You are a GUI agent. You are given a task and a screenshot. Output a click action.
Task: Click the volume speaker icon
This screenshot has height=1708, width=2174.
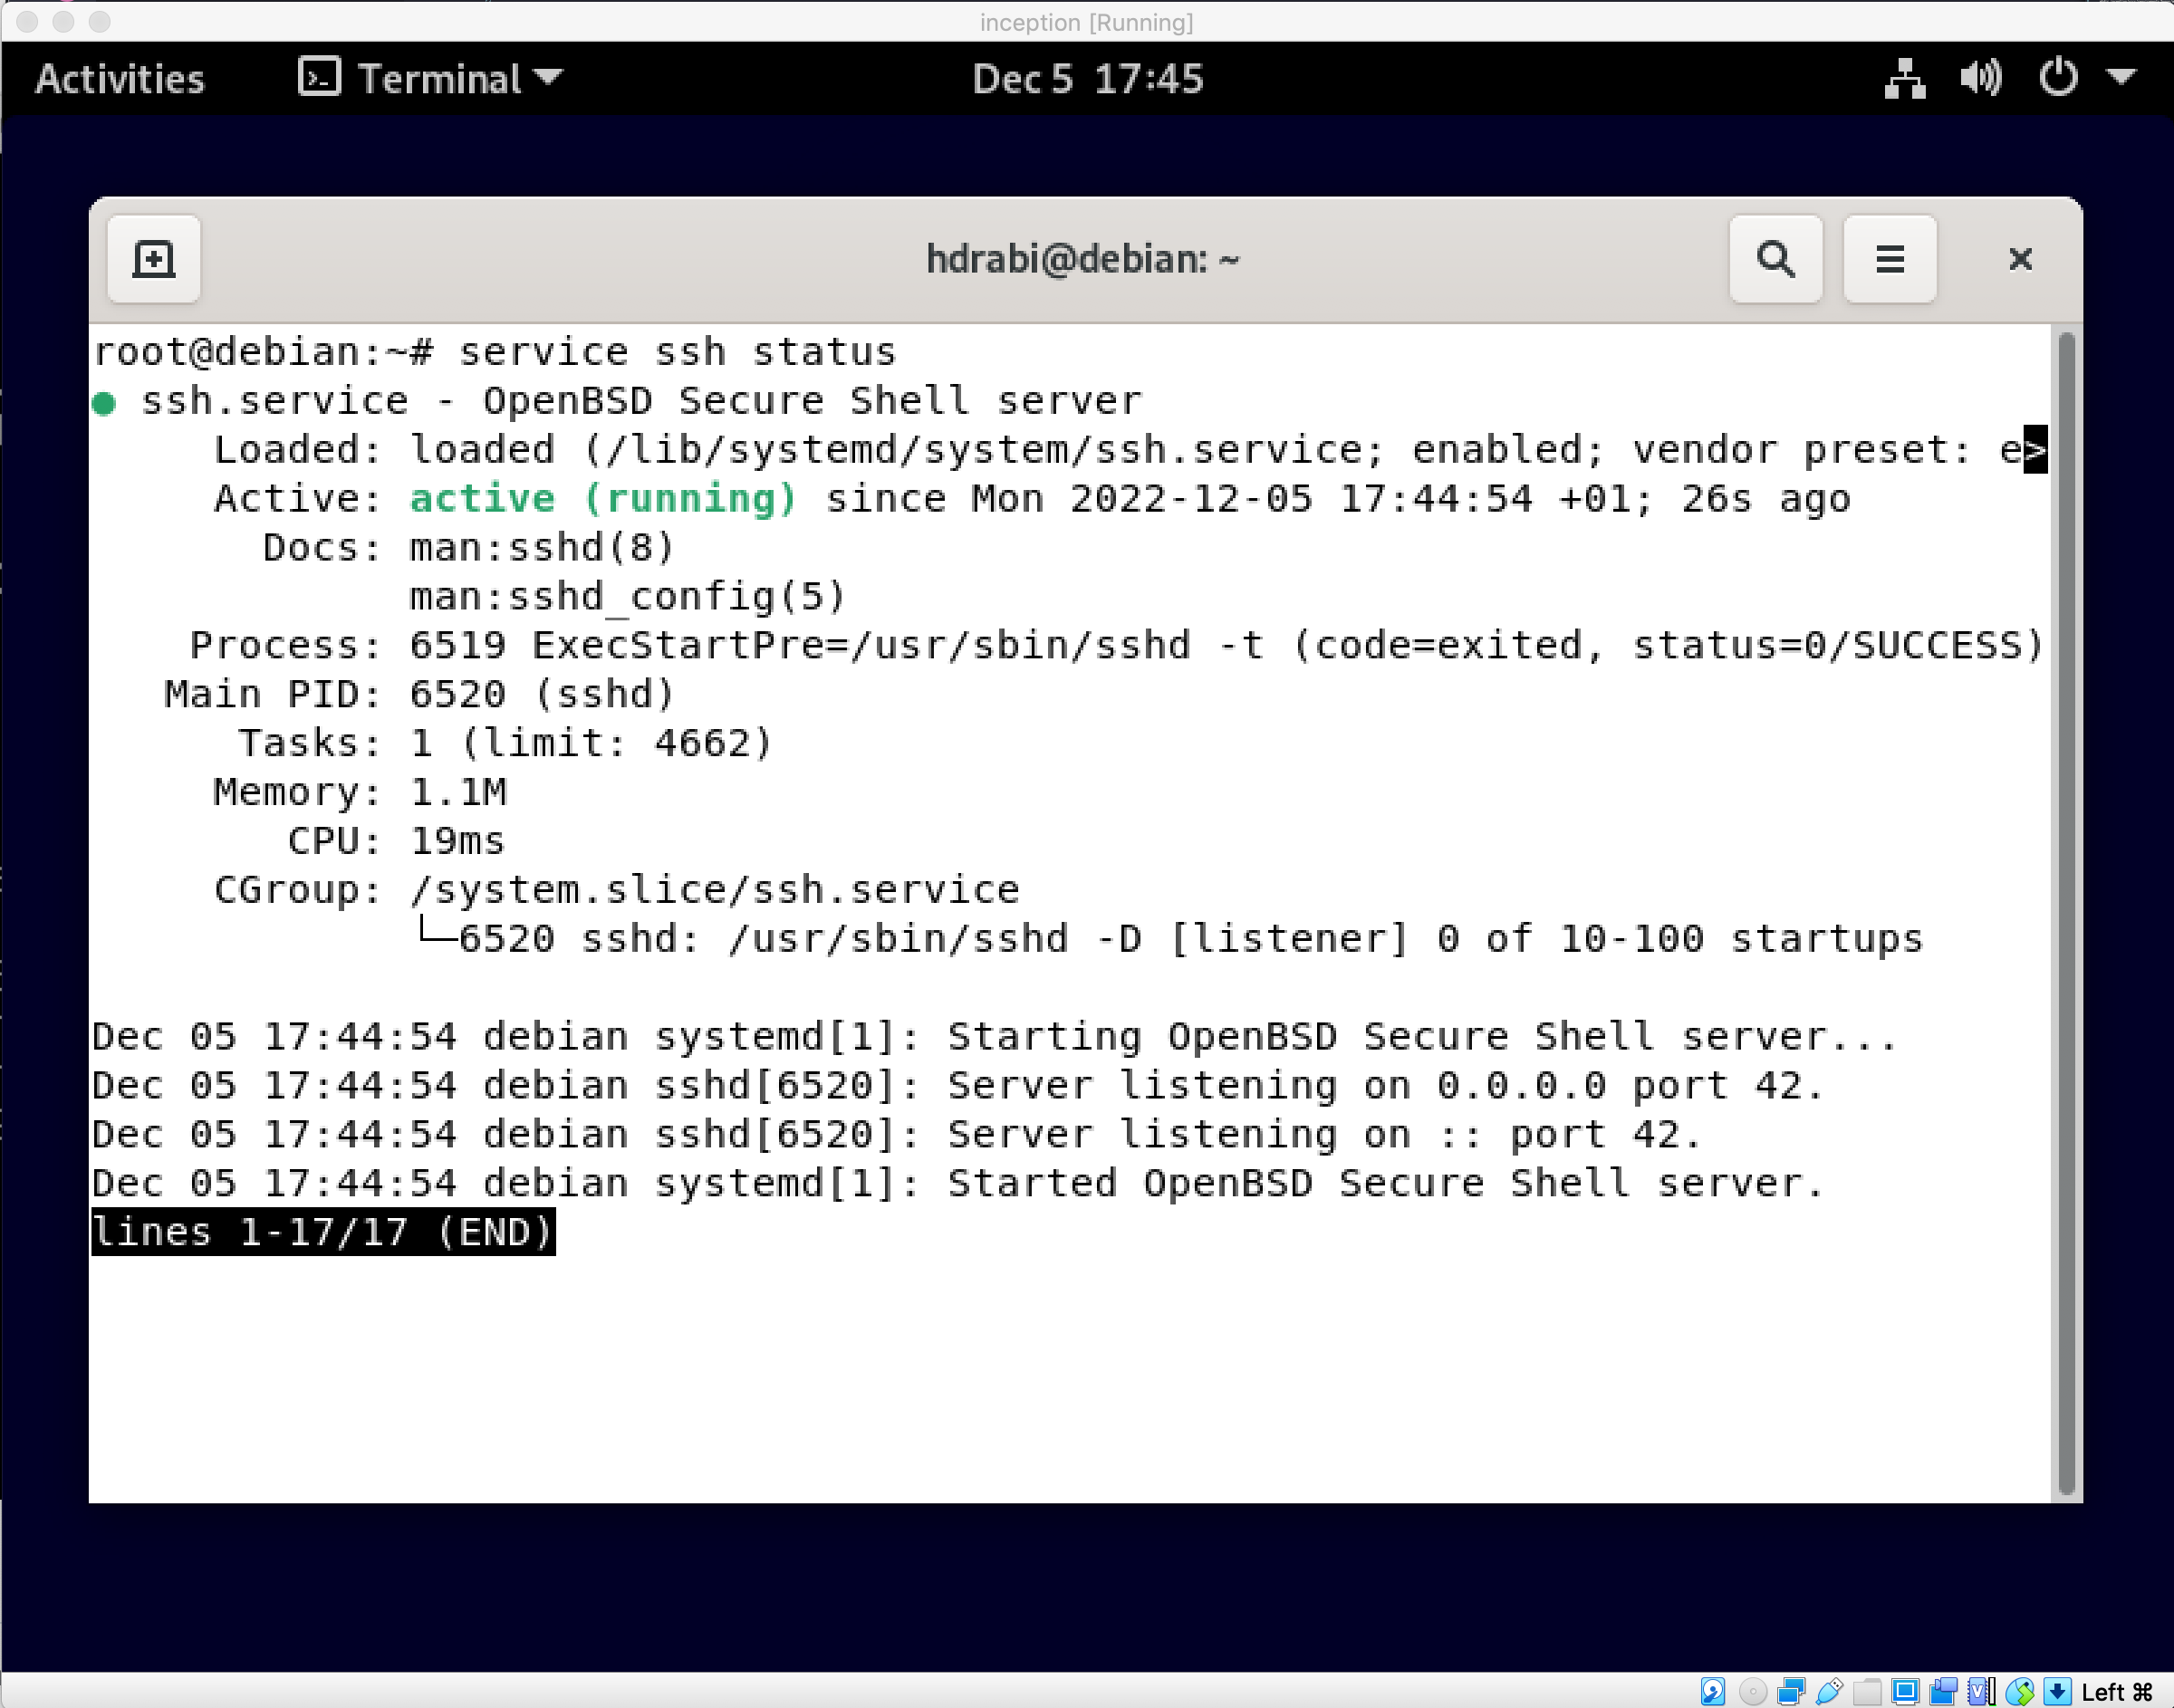point(1979,78)
